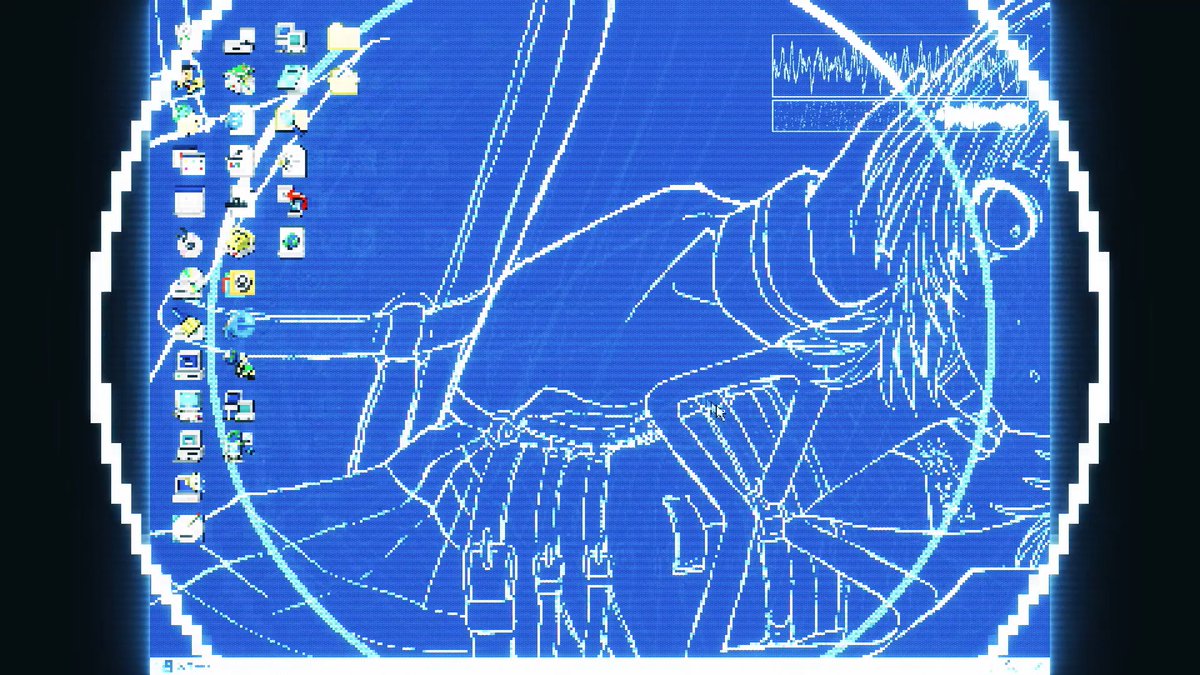The height and width of the screenshot is (675, 1200).
Task: Open the CD disc desktop icon
Action: tap(188, 242)
